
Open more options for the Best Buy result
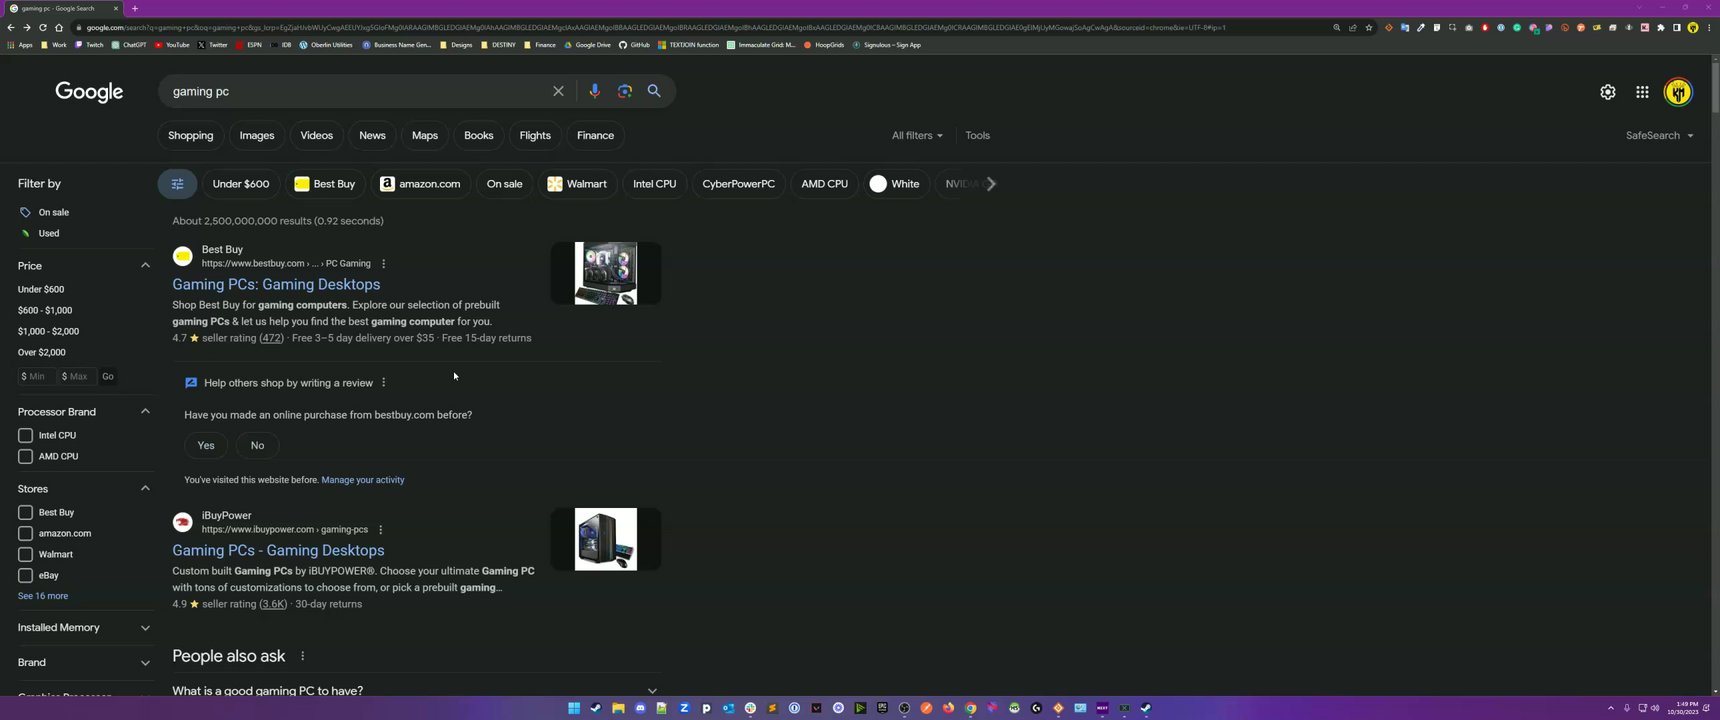coord(384,264)
